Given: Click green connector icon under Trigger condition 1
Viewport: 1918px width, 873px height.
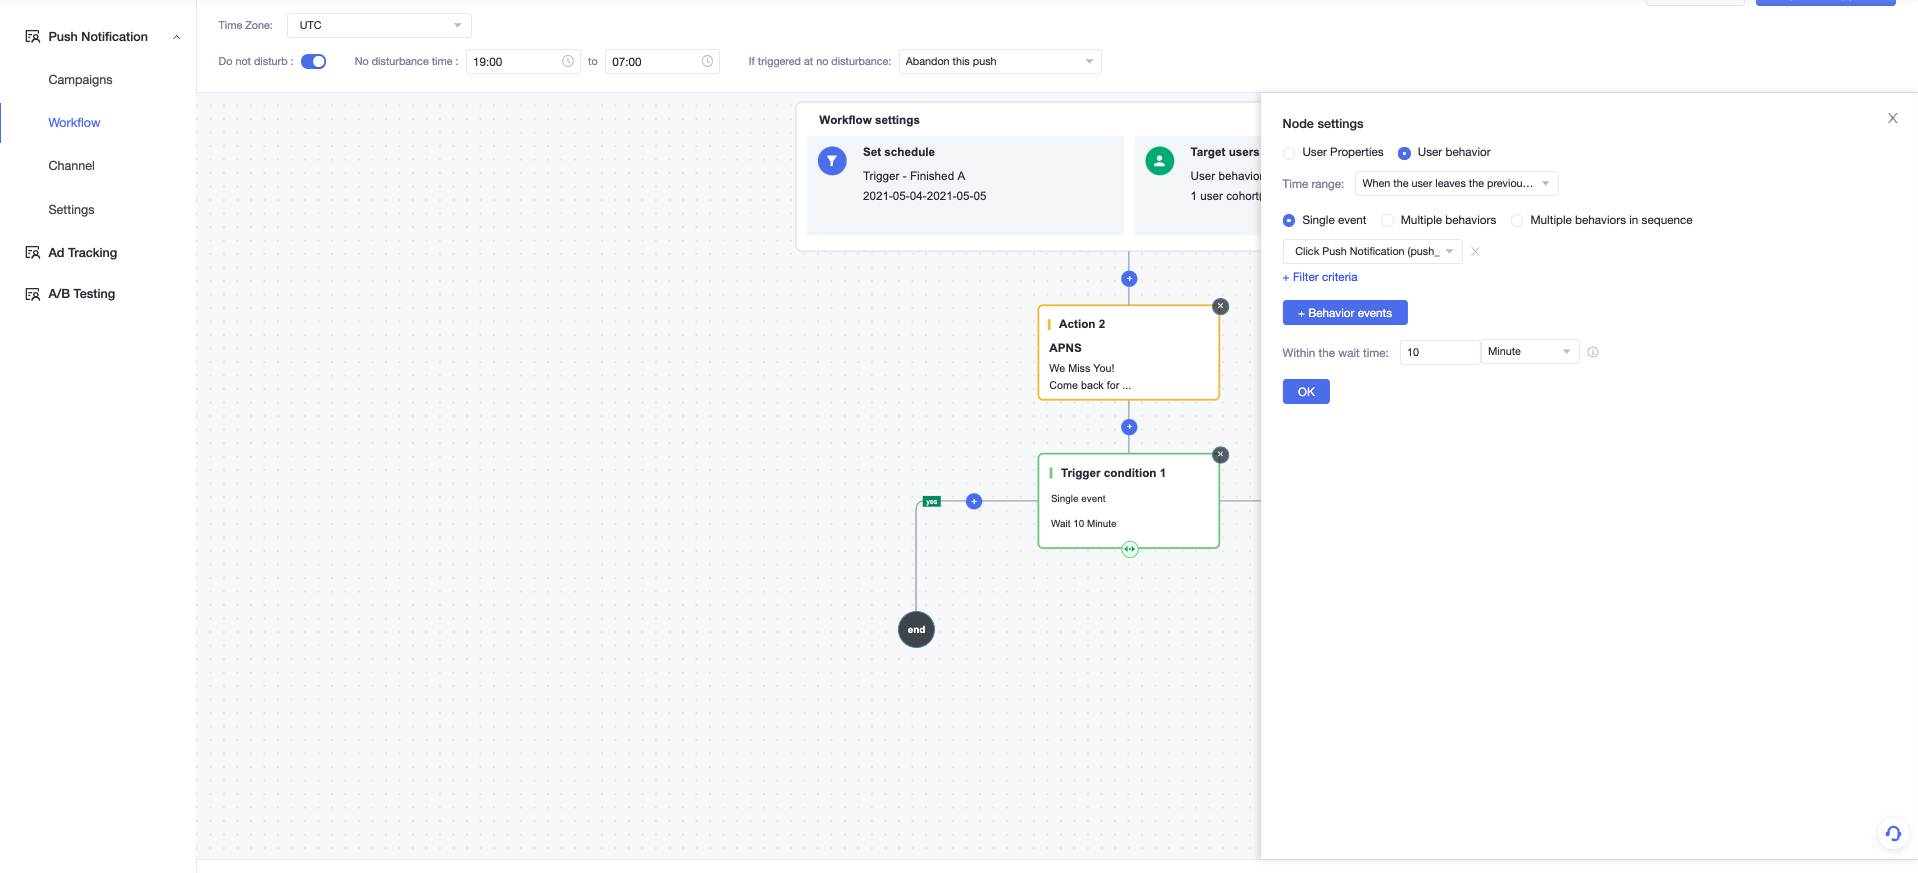Looking at the screenshot, I should [1130, 549].
